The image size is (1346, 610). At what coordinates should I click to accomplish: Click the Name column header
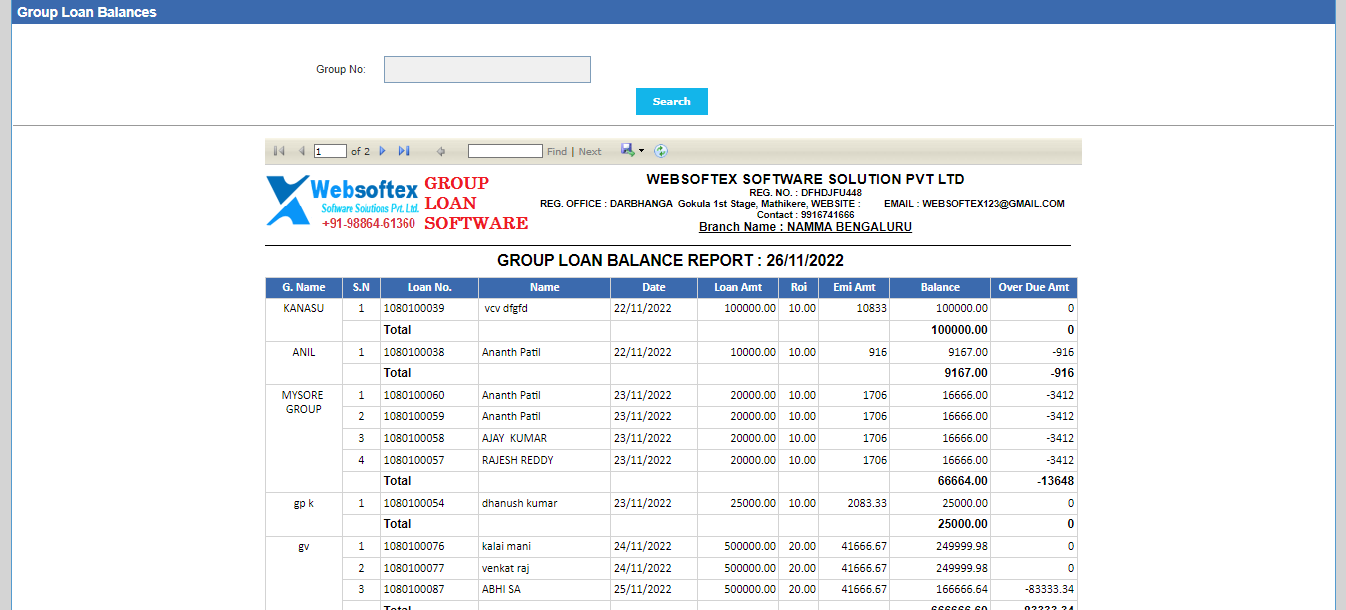(545, 287)
